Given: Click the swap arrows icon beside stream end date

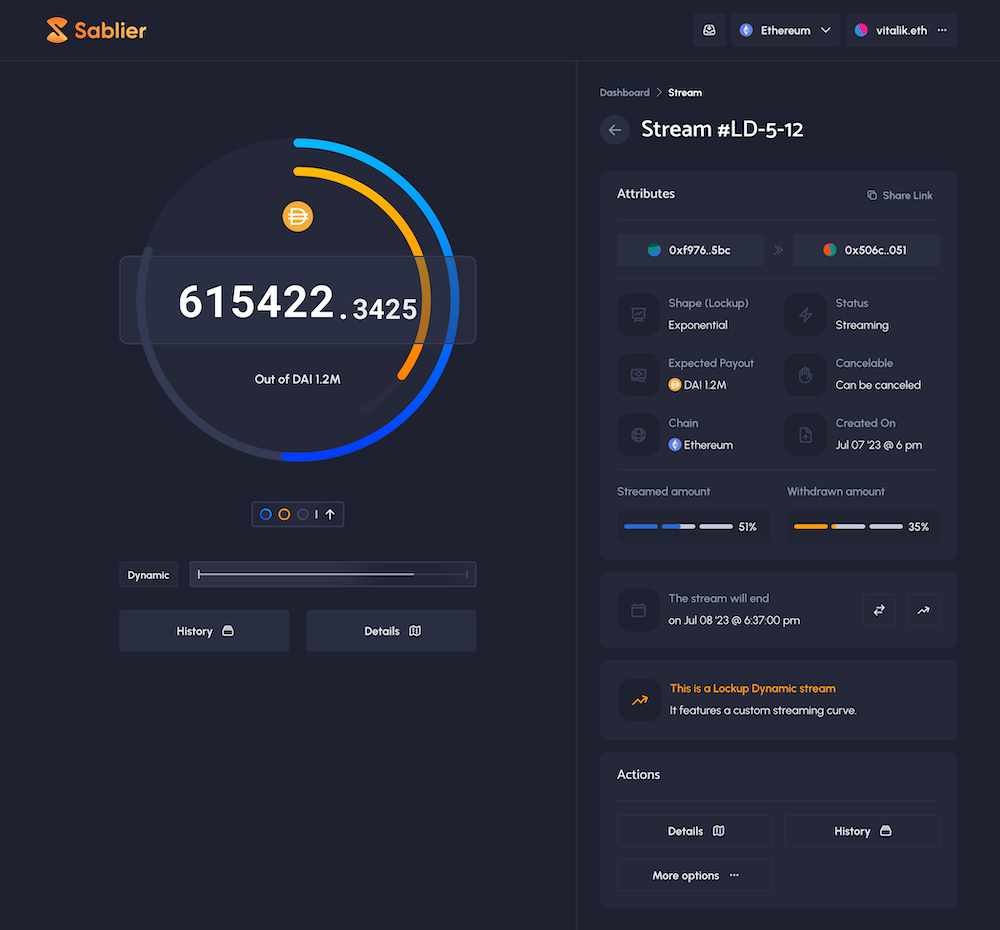Looking at the screenshot, I should click(x=879, y=610).
